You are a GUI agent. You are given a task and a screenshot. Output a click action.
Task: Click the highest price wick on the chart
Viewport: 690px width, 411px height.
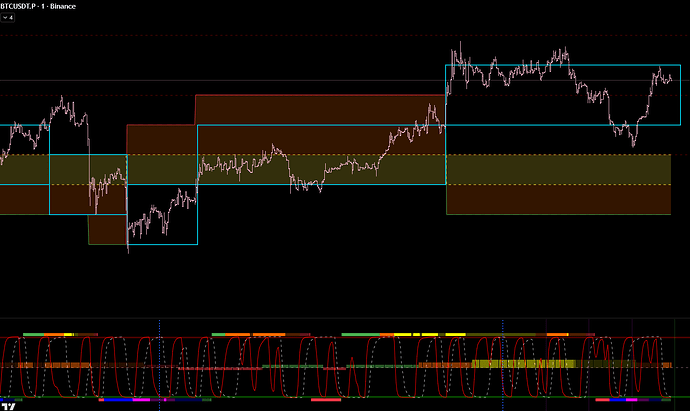(x=459, y=44)
